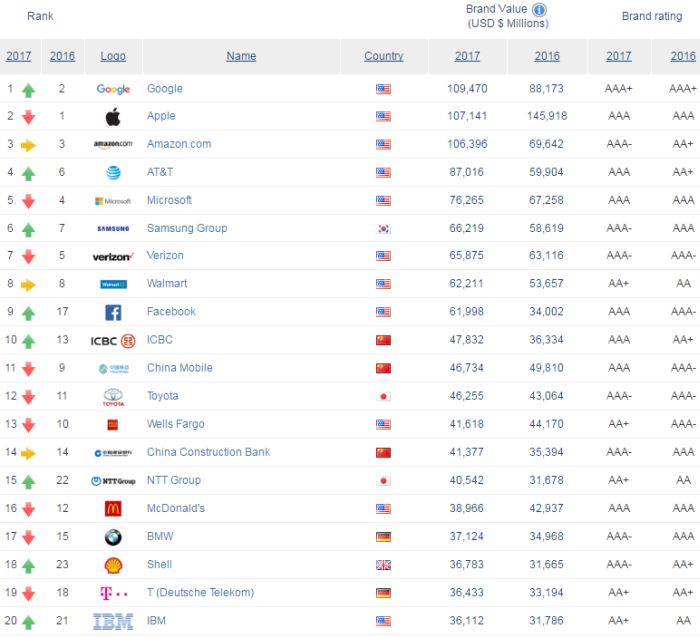
Task: Click the McDonald's logo icon
Action: coord(113,509)
